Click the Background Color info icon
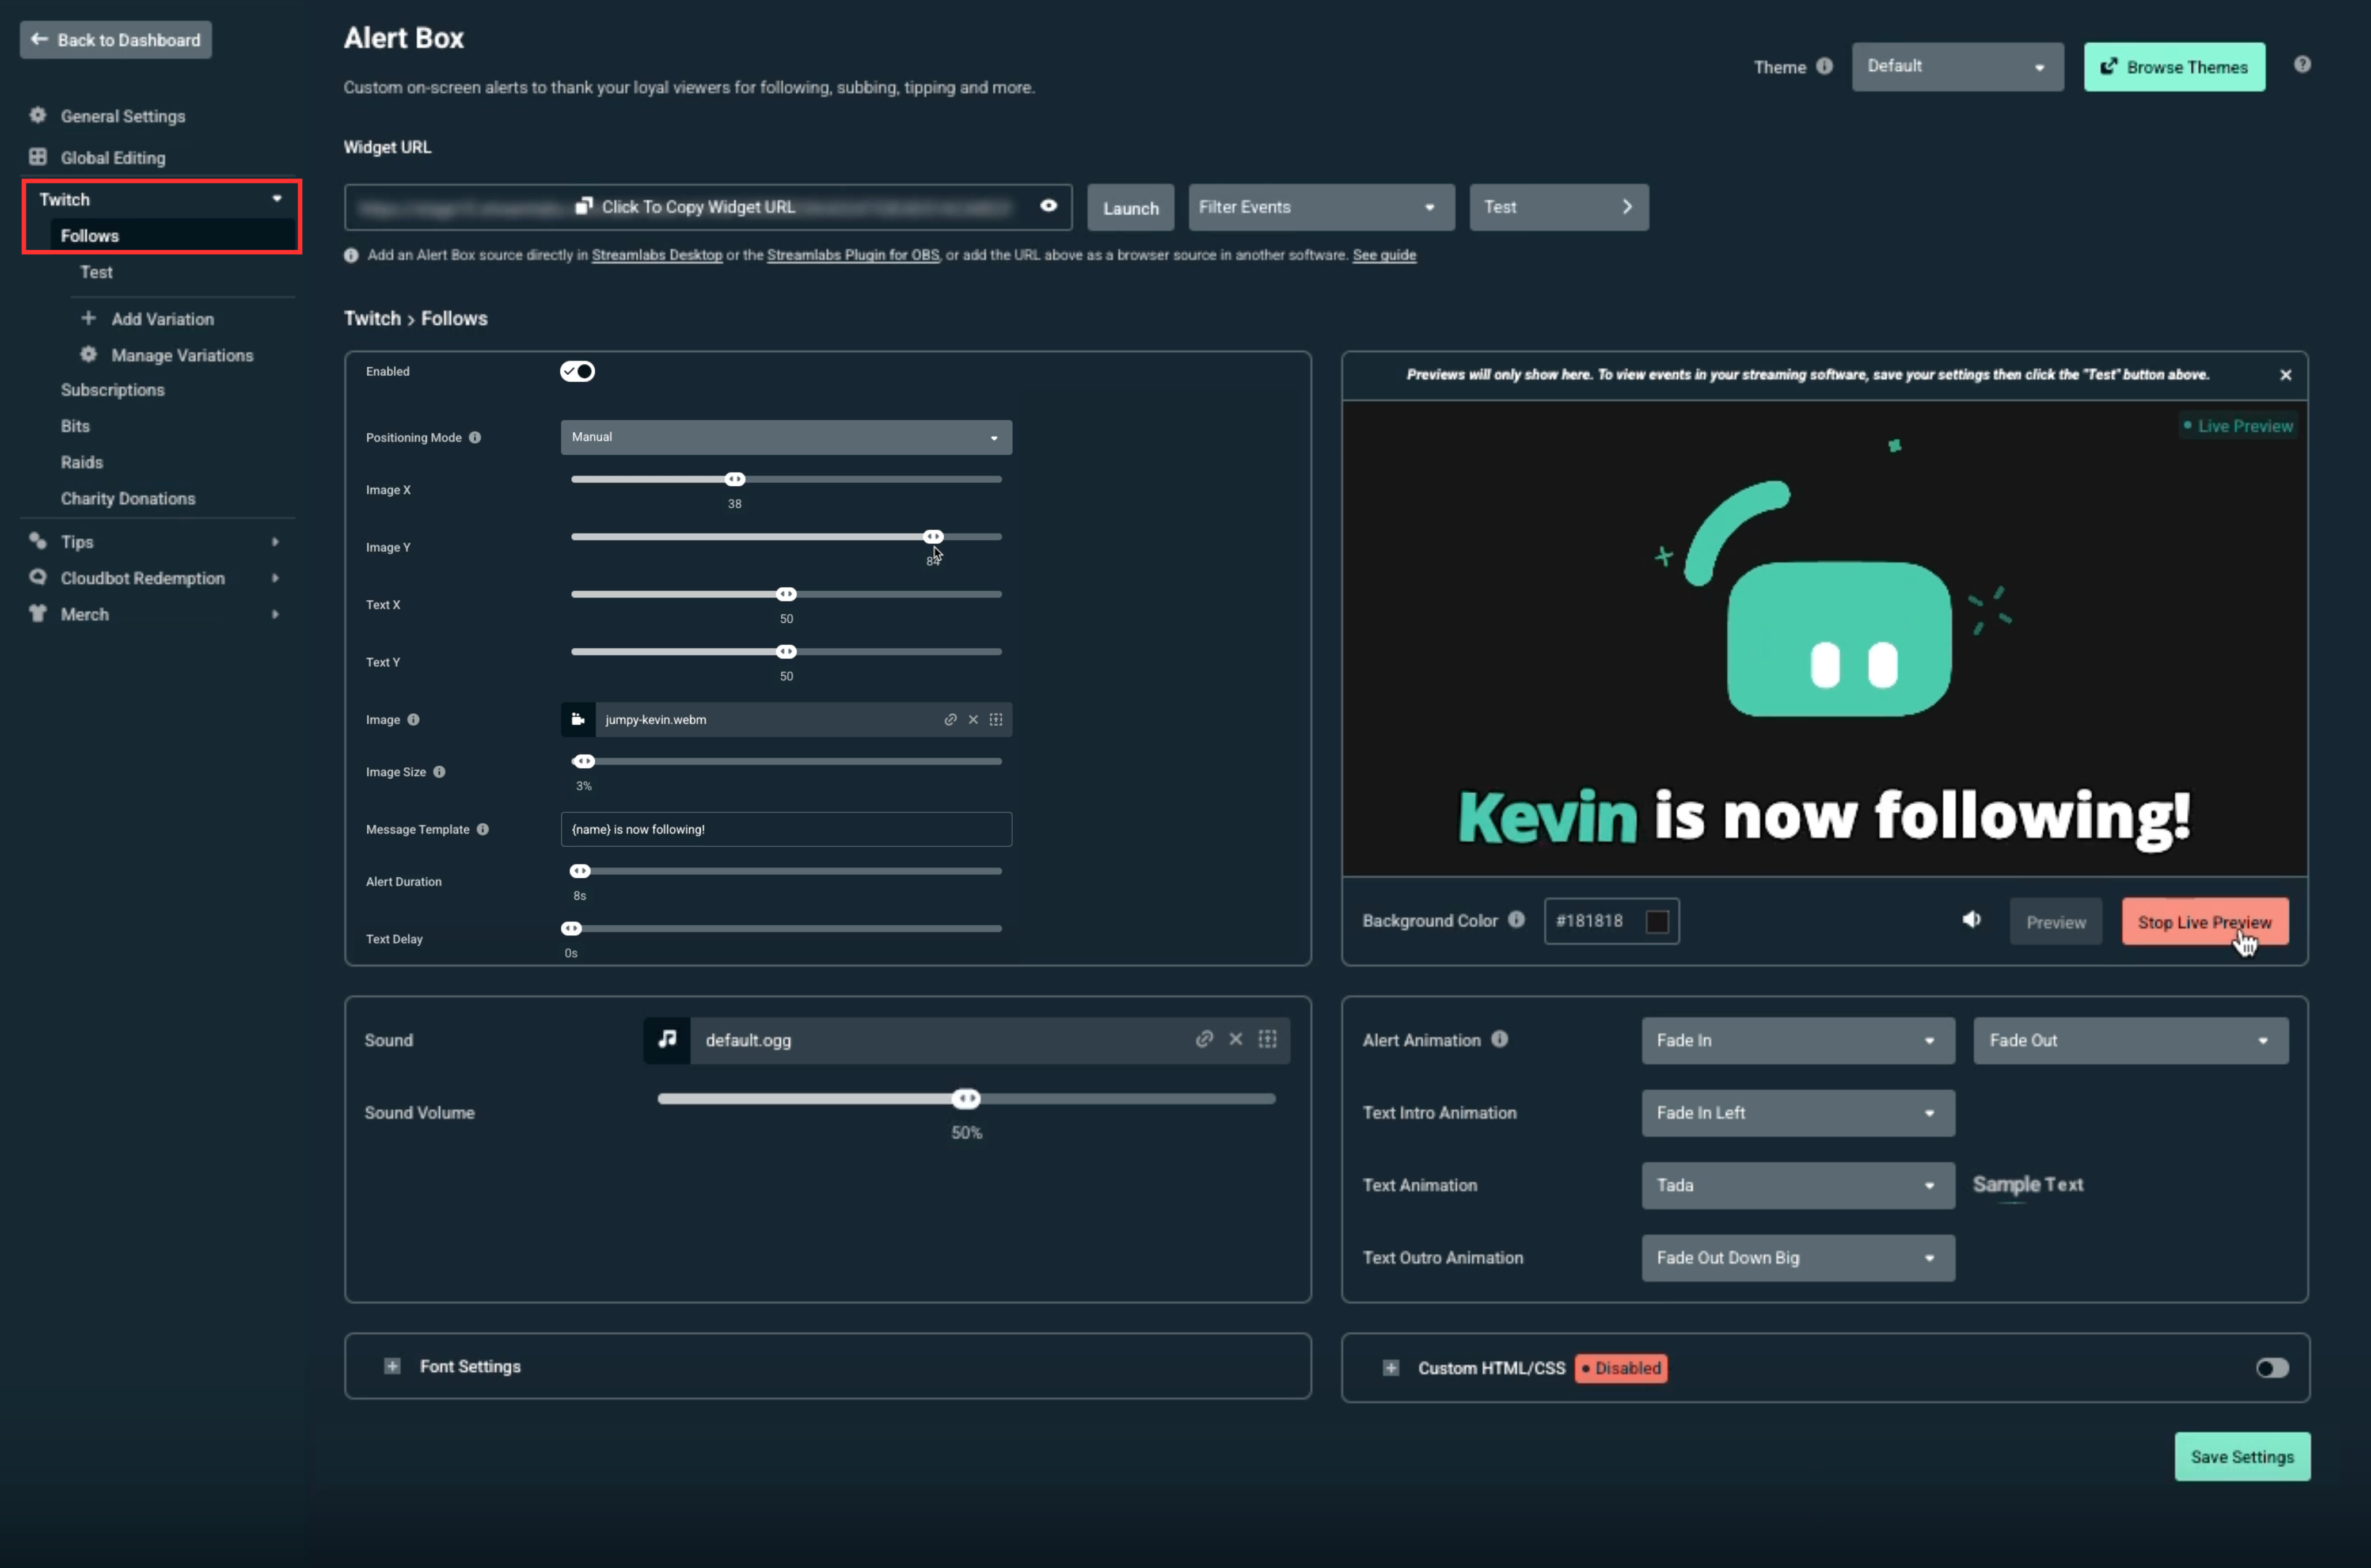Viewport: 2371px width, 1568px height. (x=1516, y=919)
